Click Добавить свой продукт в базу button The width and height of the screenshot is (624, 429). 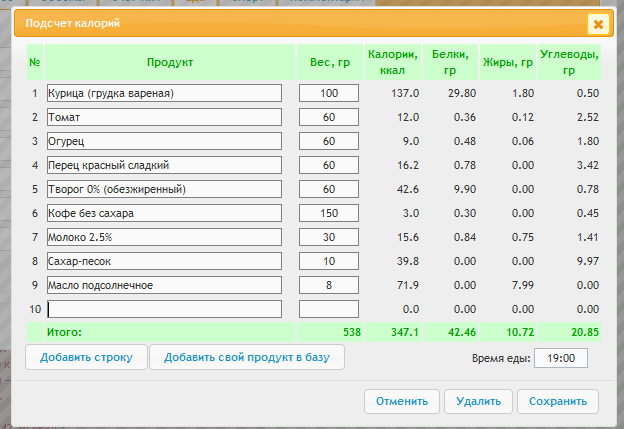(247, 357)
